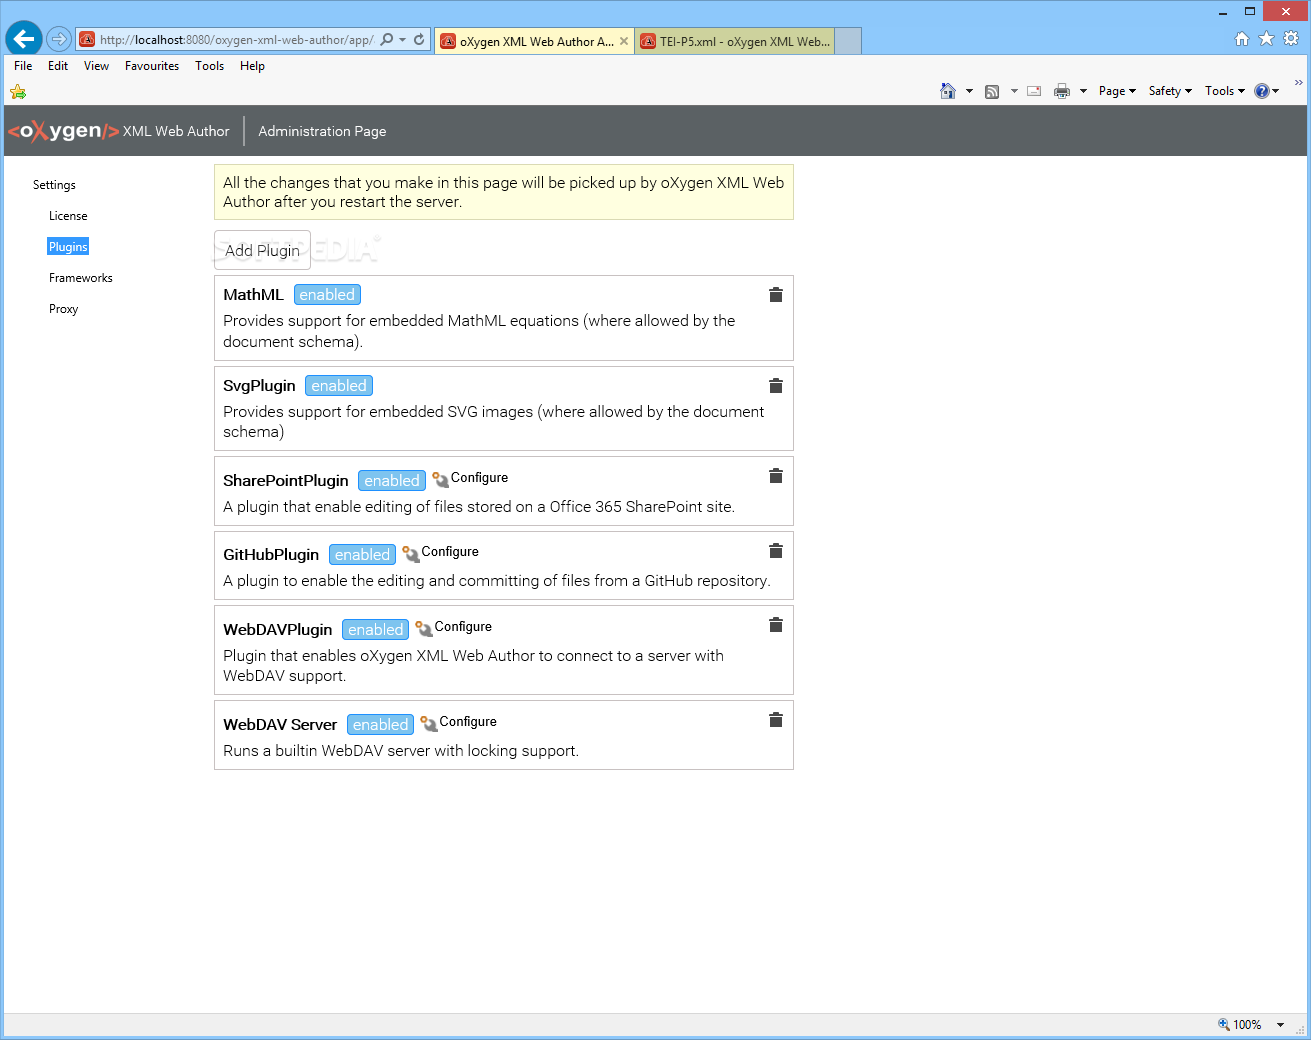Viewport: 1311px width, 1040px height.
Task: Click the Read mail icon
Action: [1034, 91]
